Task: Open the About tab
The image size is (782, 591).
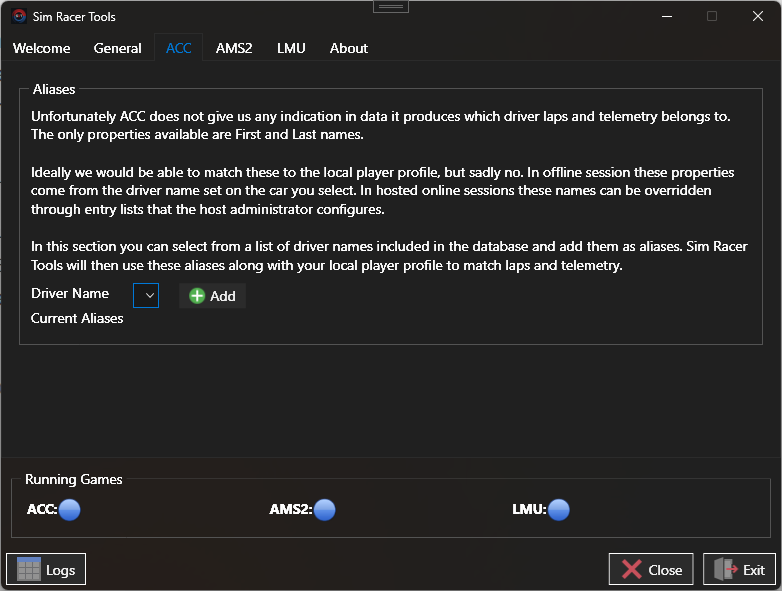Action: coord(348,48)
